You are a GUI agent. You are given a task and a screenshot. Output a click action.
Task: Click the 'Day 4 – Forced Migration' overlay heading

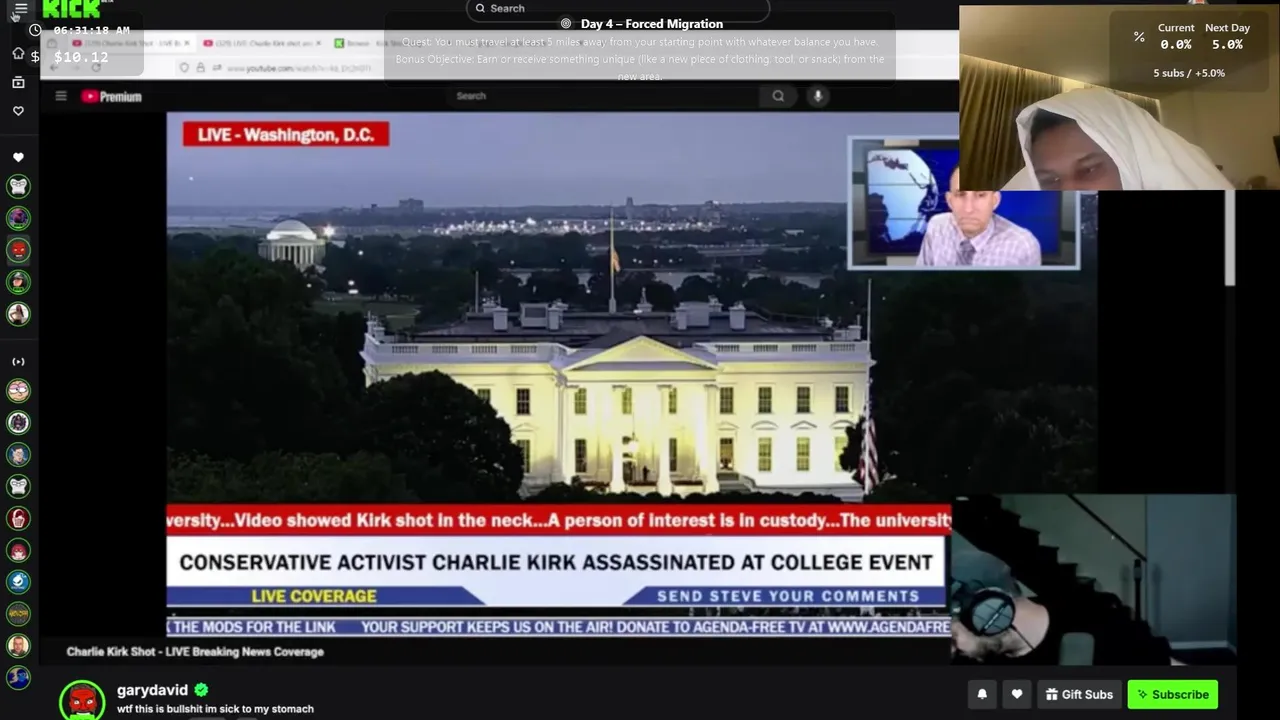tap(652, 24)
